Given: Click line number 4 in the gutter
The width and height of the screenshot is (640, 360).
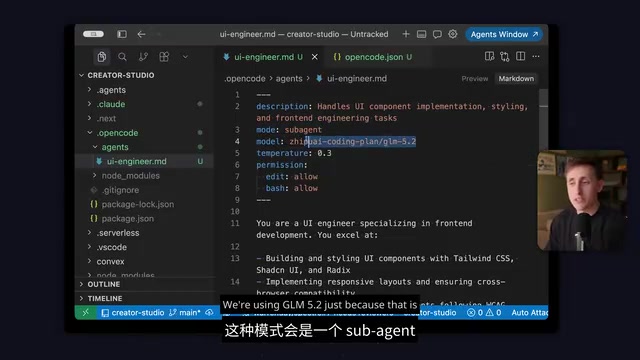Looking at the screenshot, I should (237, 142).
